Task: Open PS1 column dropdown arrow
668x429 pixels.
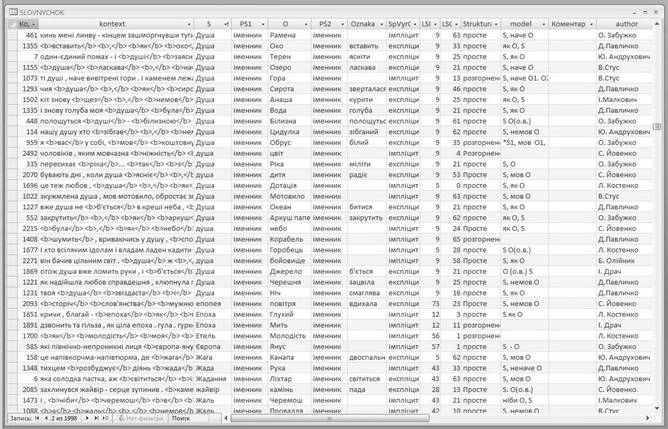Action: click(263, 24)
